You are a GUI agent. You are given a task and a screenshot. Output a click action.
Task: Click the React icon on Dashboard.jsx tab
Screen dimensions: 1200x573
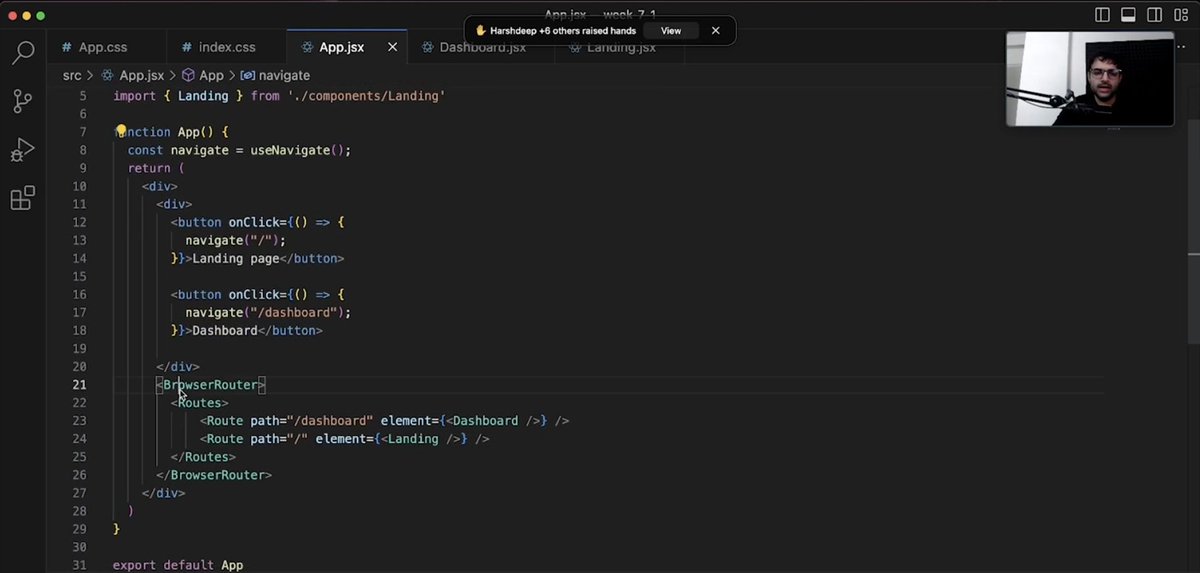coord(427,47)
